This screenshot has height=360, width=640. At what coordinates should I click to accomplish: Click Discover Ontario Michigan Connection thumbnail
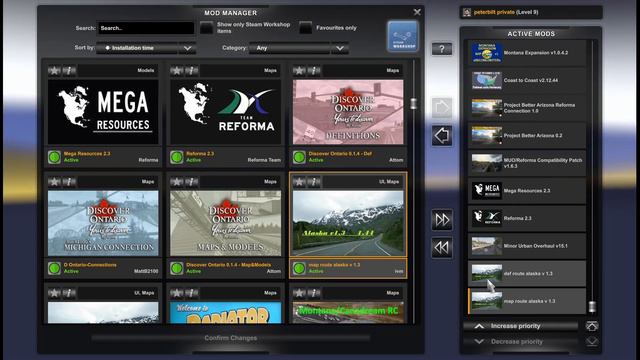click(x=103, y=223)
